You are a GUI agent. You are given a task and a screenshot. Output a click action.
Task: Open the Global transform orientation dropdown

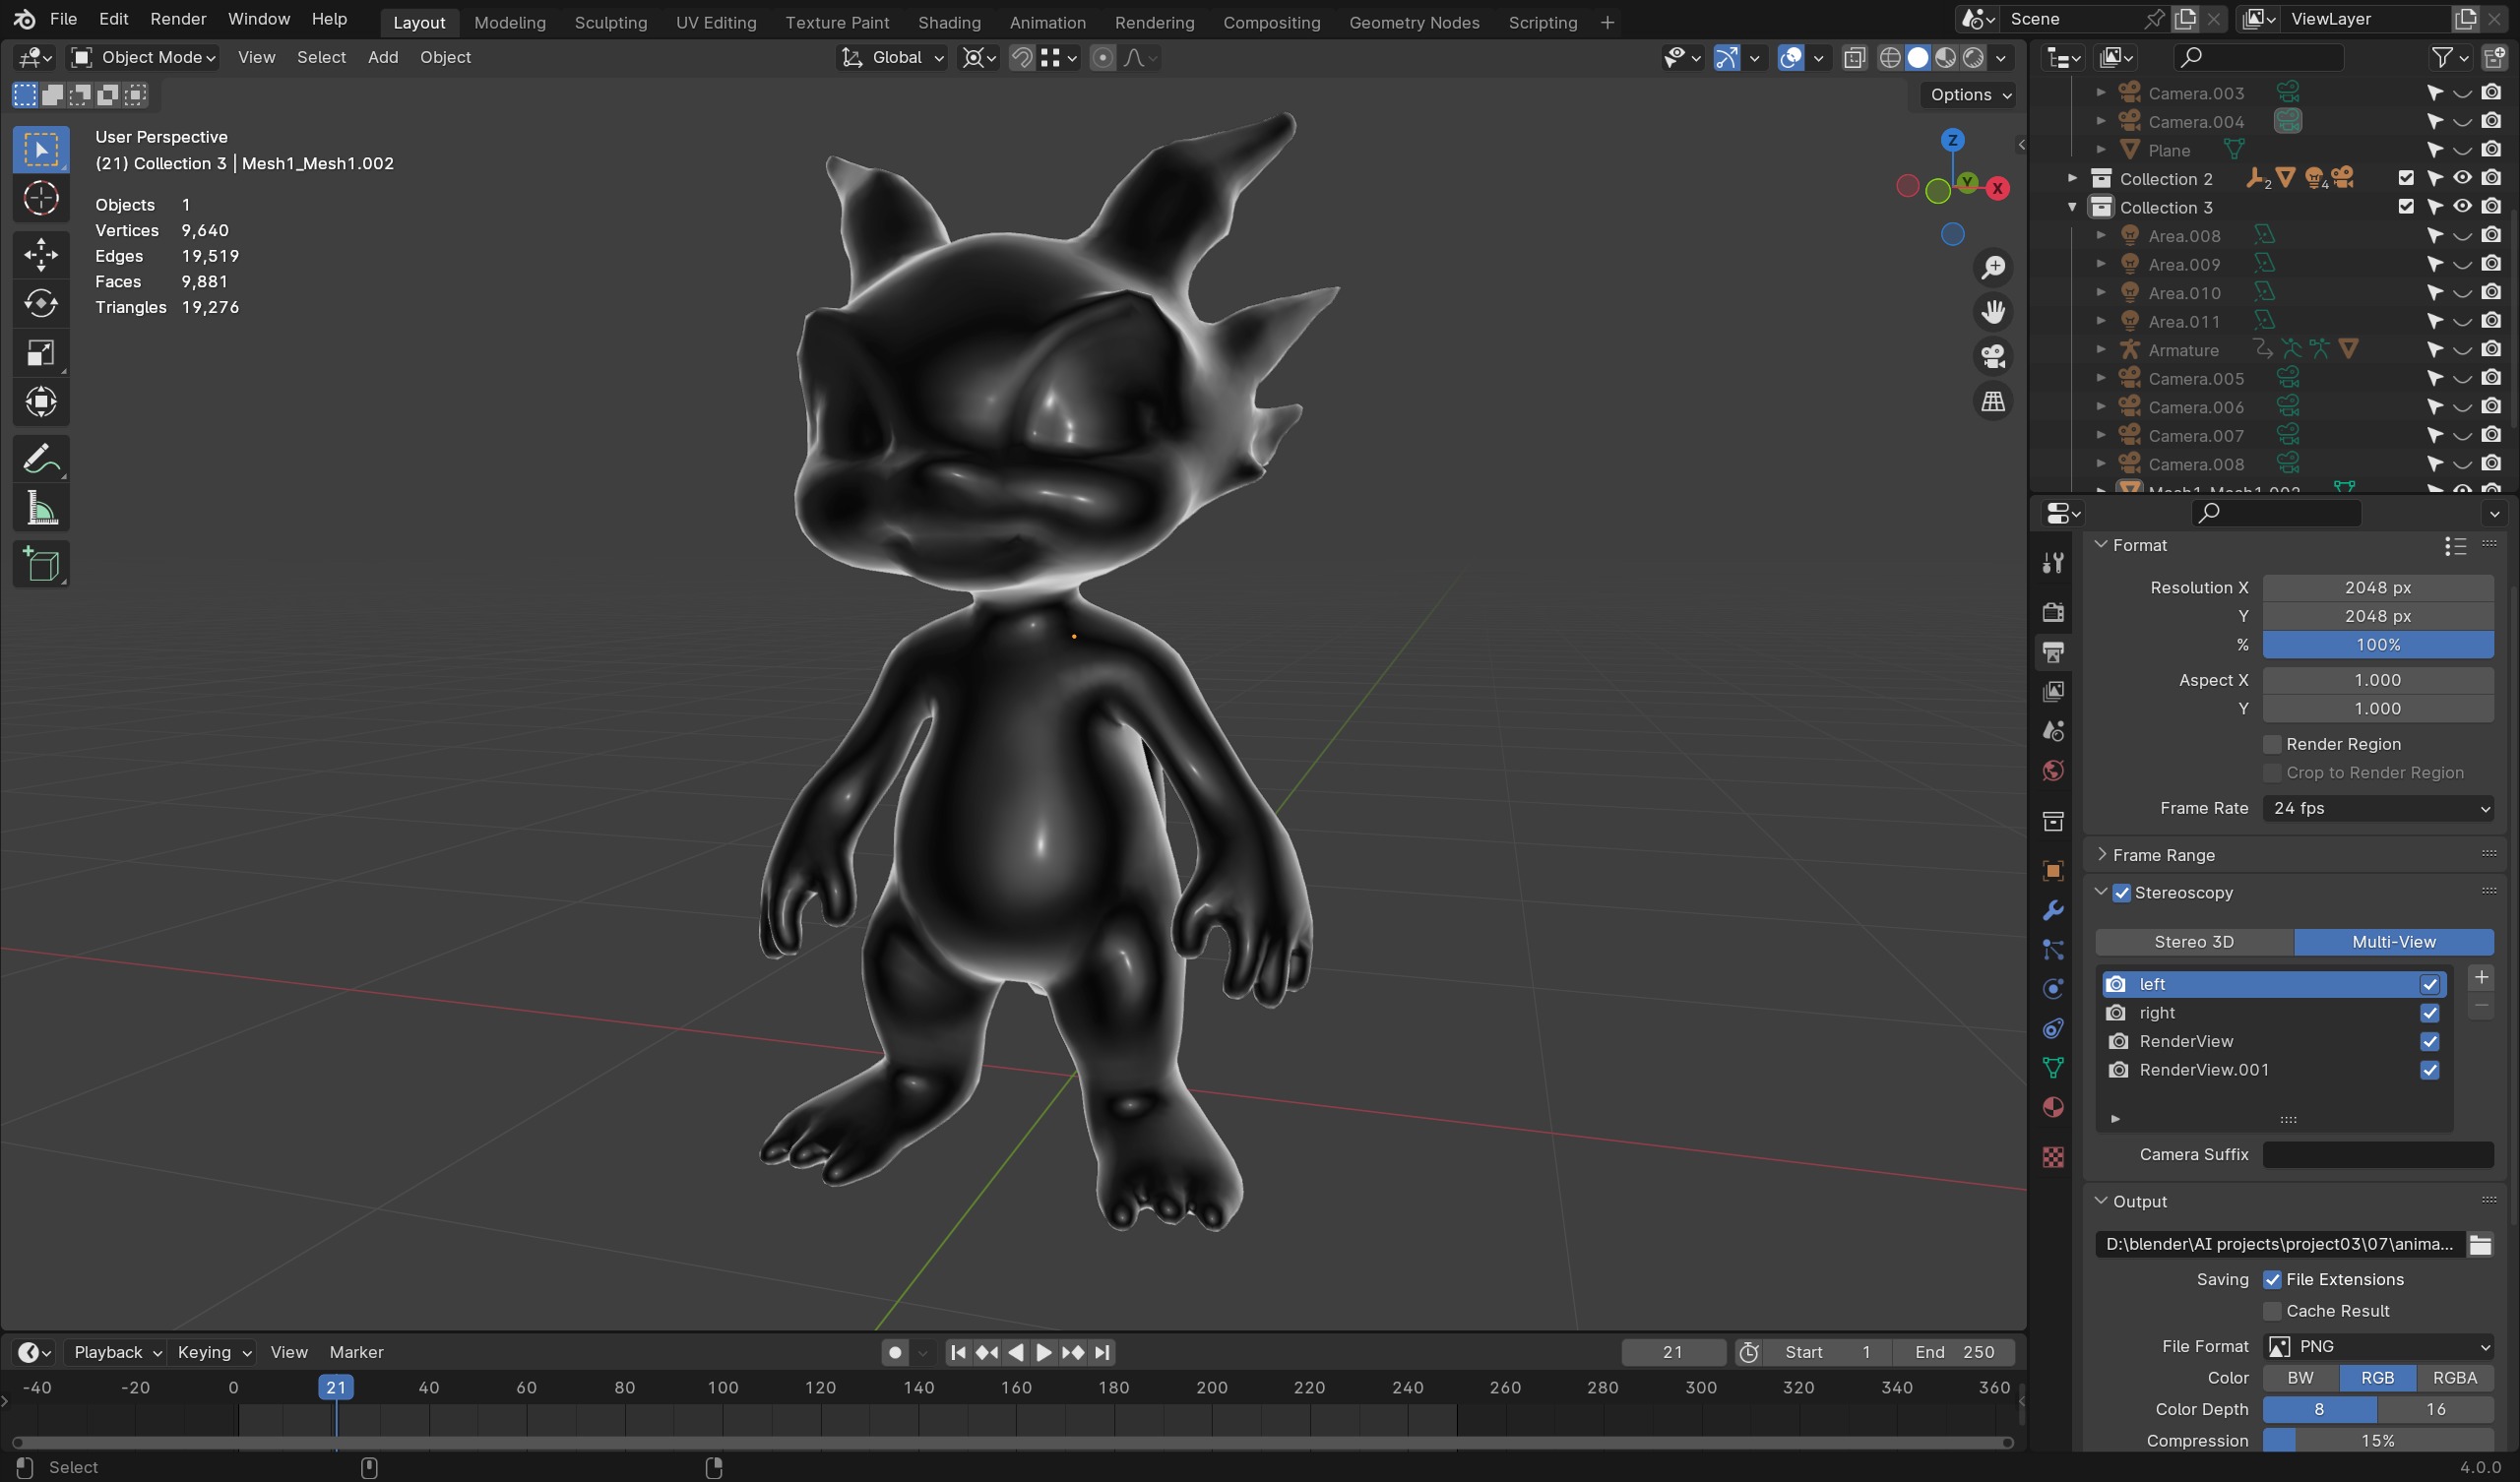pyautogui.click(x=892, y=57)
